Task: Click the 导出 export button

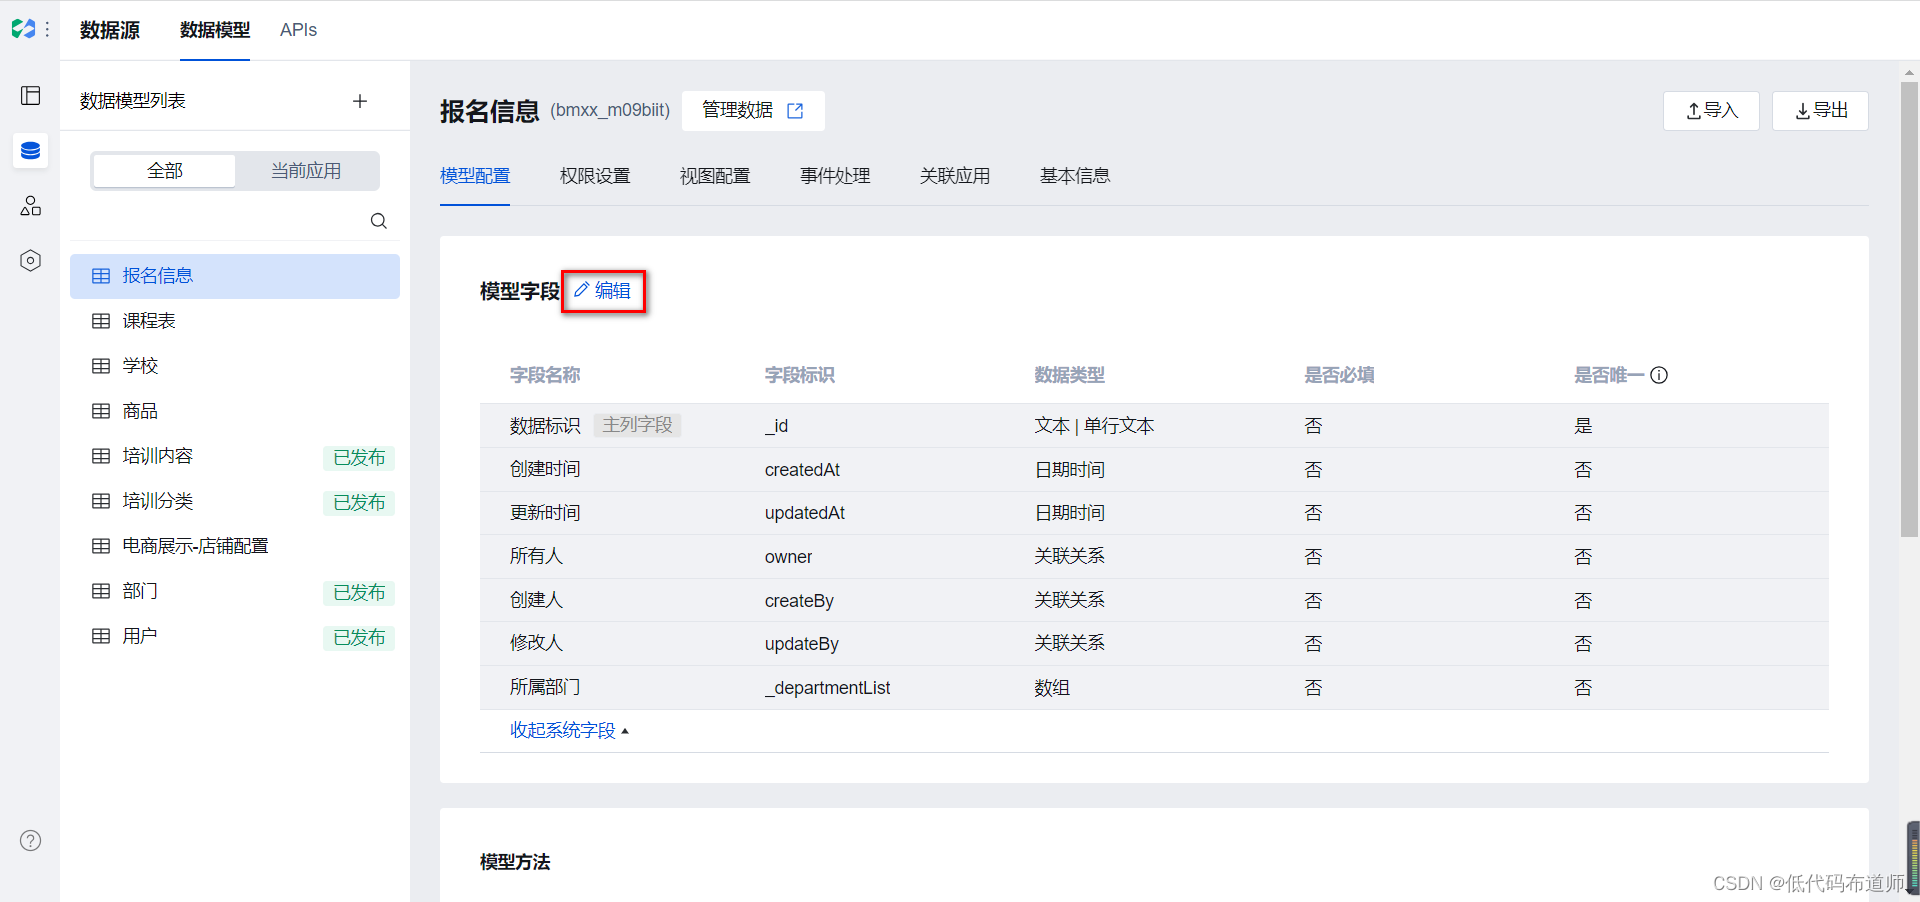Action: [1820, 111]
